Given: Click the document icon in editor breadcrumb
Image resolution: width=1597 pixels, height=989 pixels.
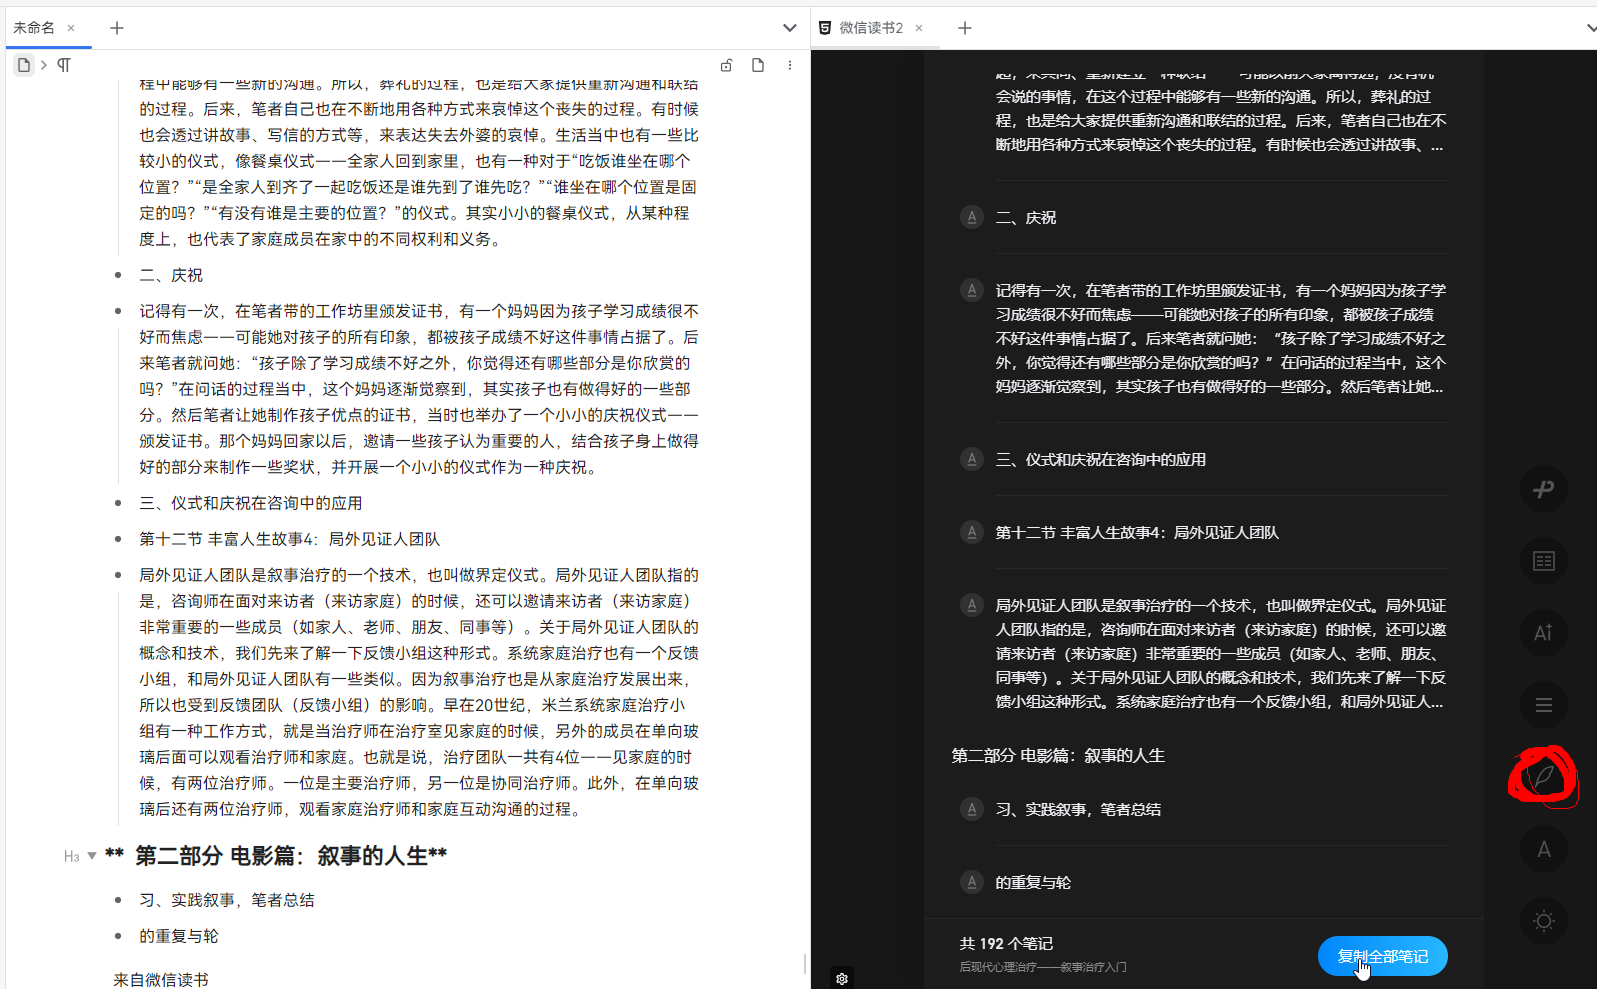Looking at the screenshot, I should point(24,65).
